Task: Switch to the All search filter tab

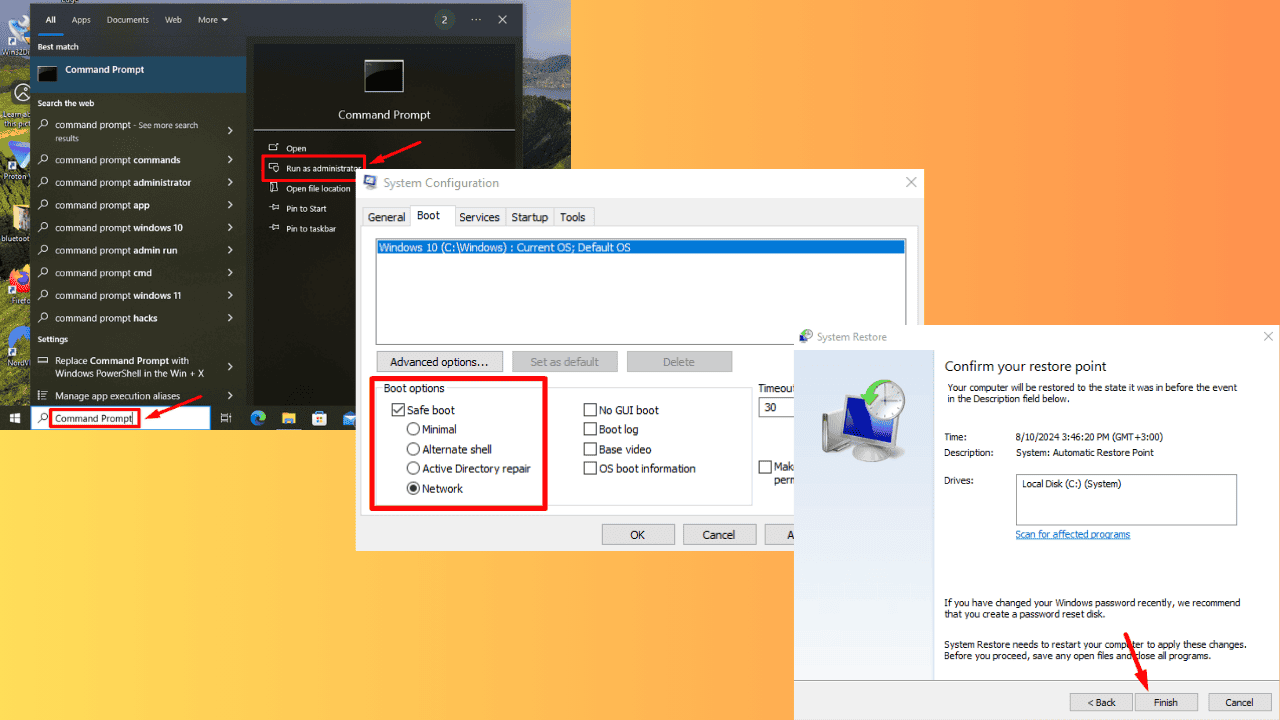Action: coord(50,19)
